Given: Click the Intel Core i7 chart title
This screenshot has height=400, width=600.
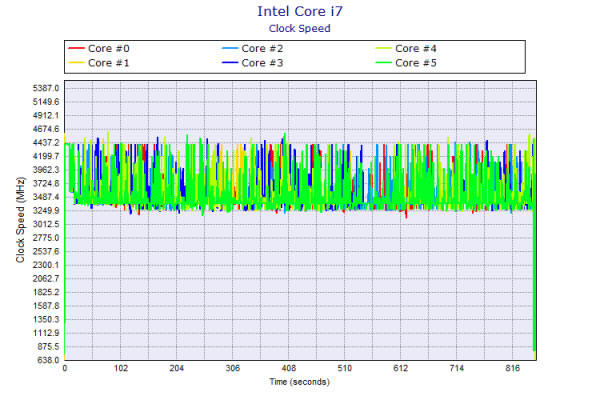Looking at the screenshot, I should [x=300, y=11].
